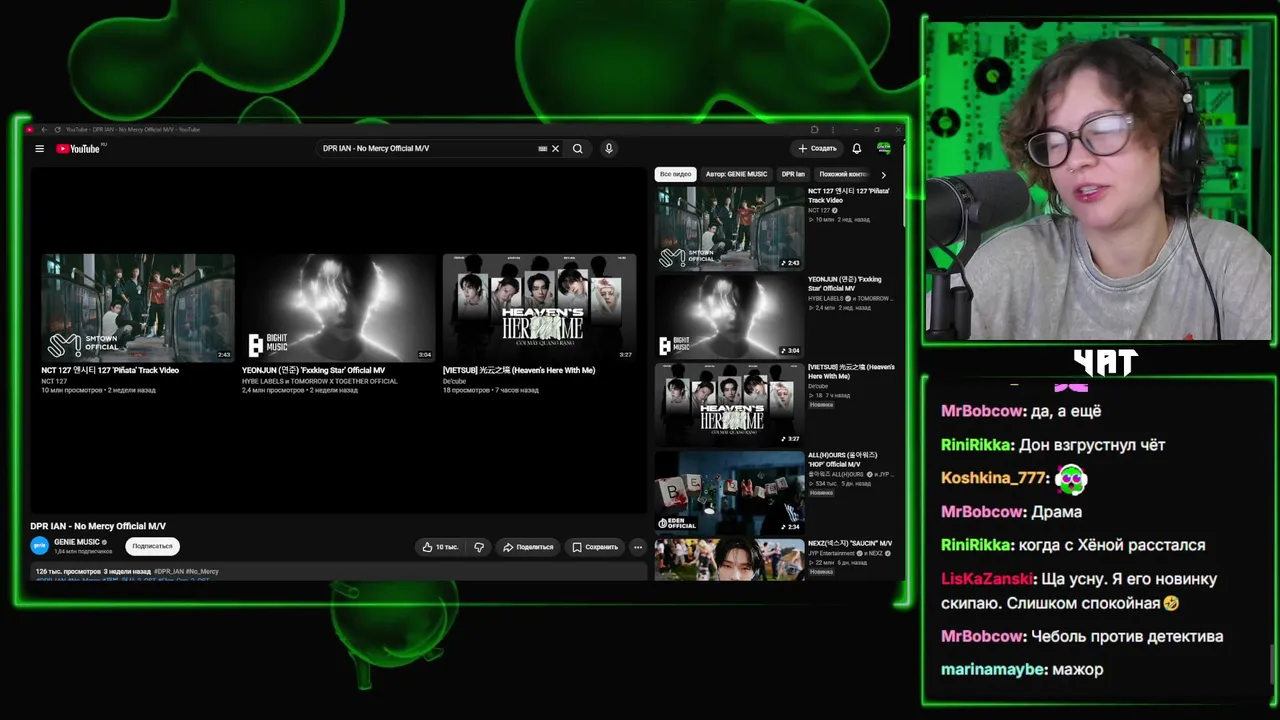Click LisKaZanski username in chat

(988, 579)
